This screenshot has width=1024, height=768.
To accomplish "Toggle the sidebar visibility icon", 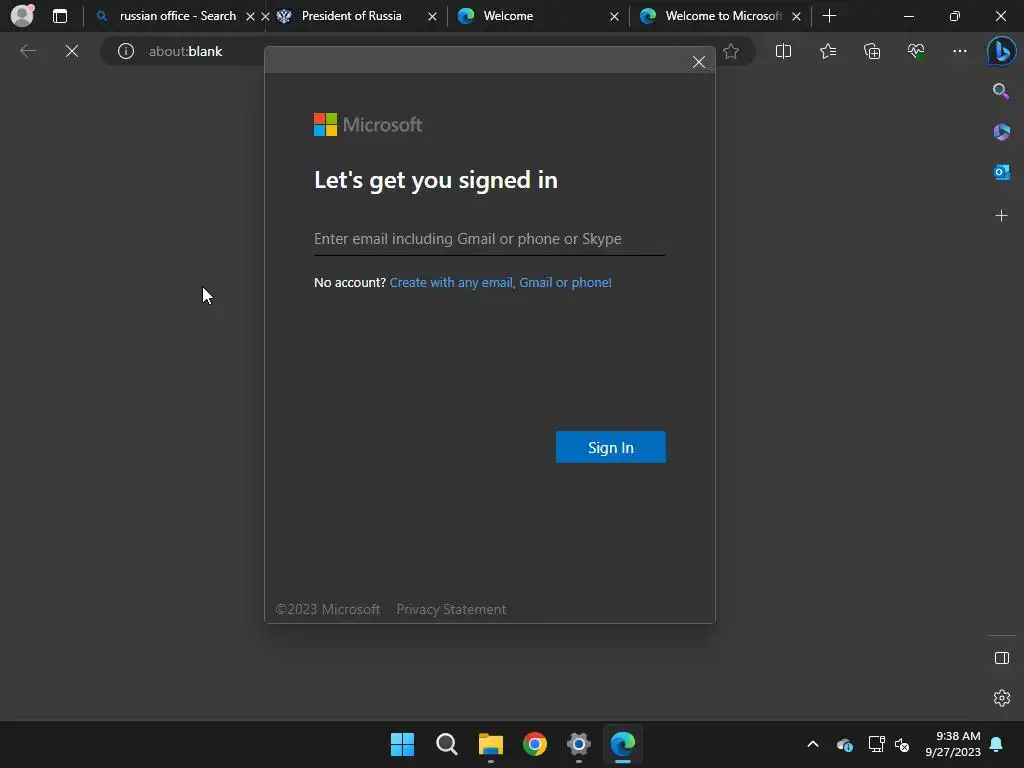I will 1001,658.
